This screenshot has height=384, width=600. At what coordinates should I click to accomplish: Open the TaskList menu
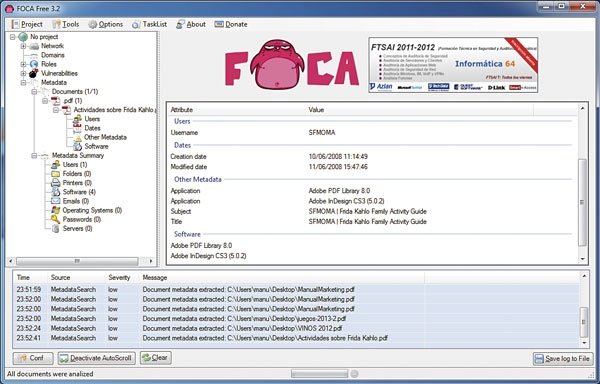(150, 24)
